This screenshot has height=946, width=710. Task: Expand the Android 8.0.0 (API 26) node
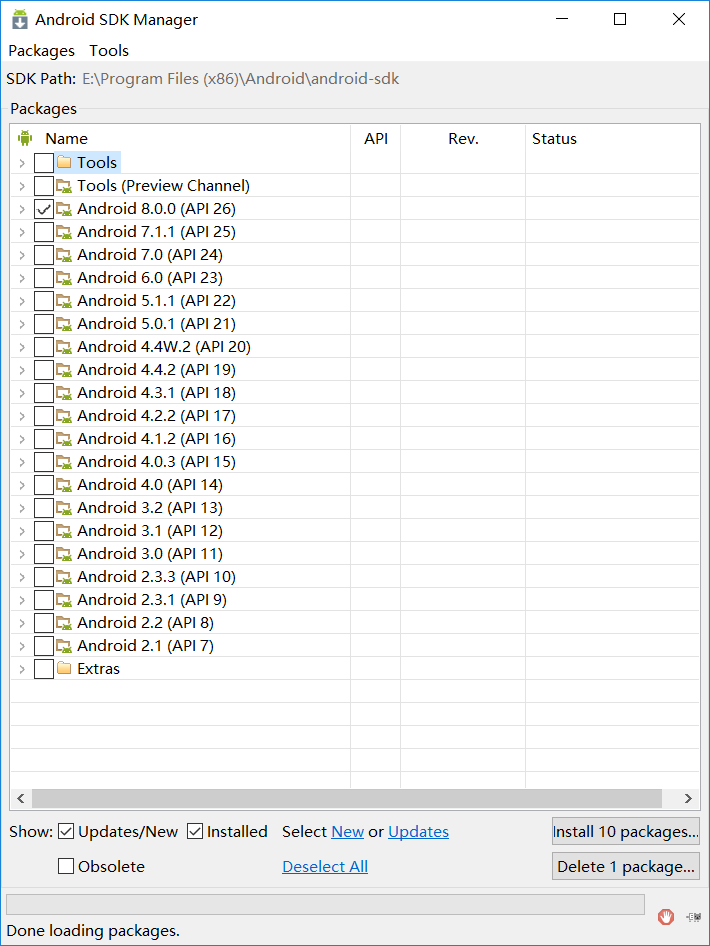[22, 209]
